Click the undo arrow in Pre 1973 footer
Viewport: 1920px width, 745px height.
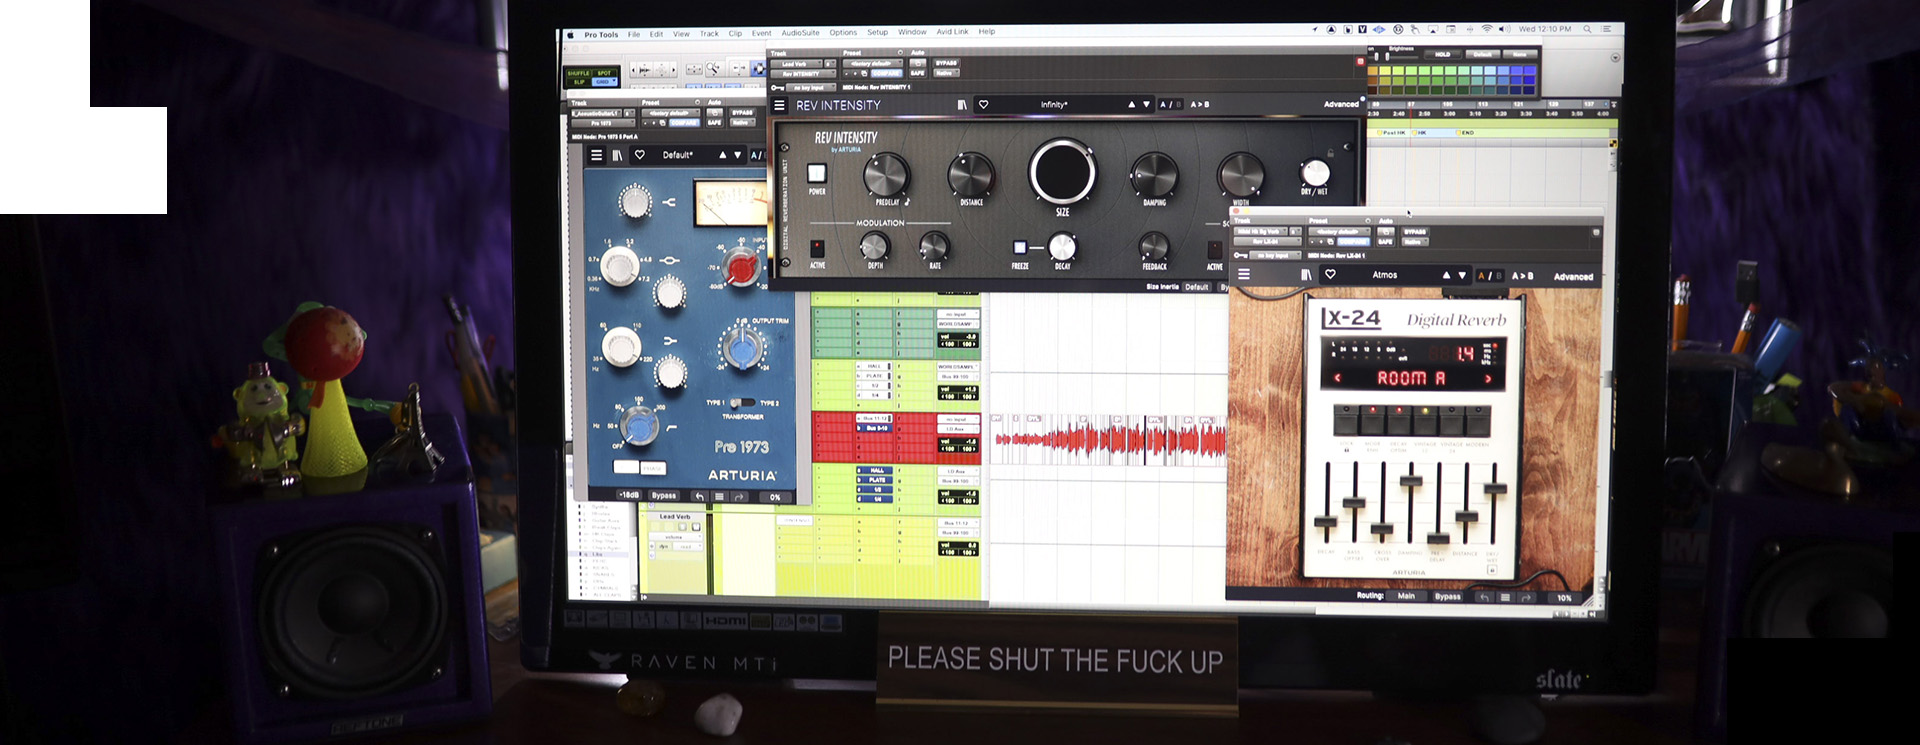[x=700, y=496]
